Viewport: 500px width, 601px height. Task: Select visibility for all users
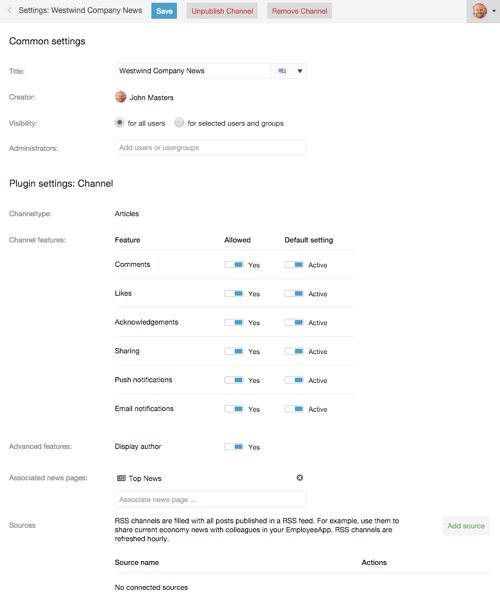click(120, 123)
